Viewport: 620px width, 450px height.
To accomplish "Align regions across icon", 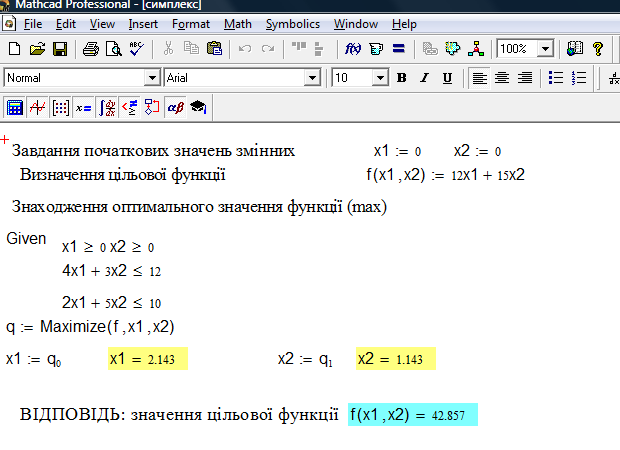I will pos(299,47).
